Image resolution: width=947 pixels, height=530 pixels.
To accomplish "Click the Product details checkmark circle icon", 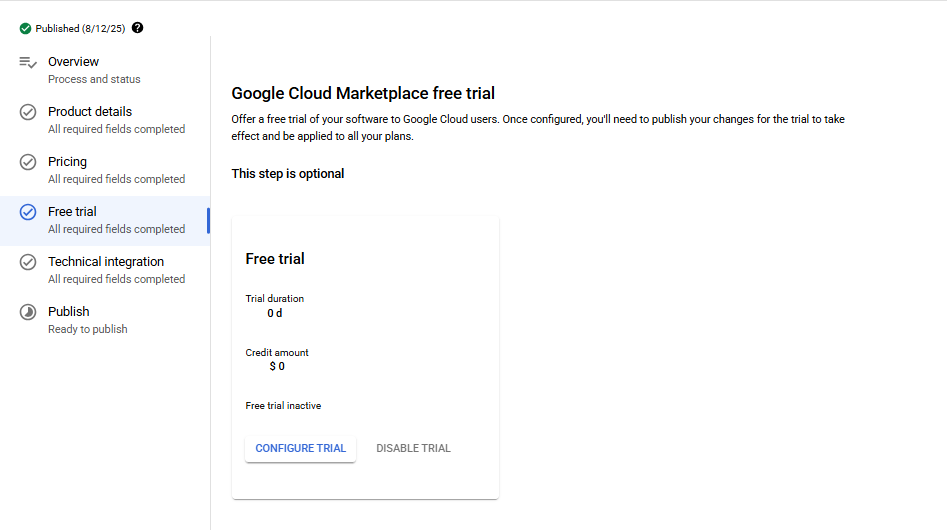I will (x=28, y=112).
